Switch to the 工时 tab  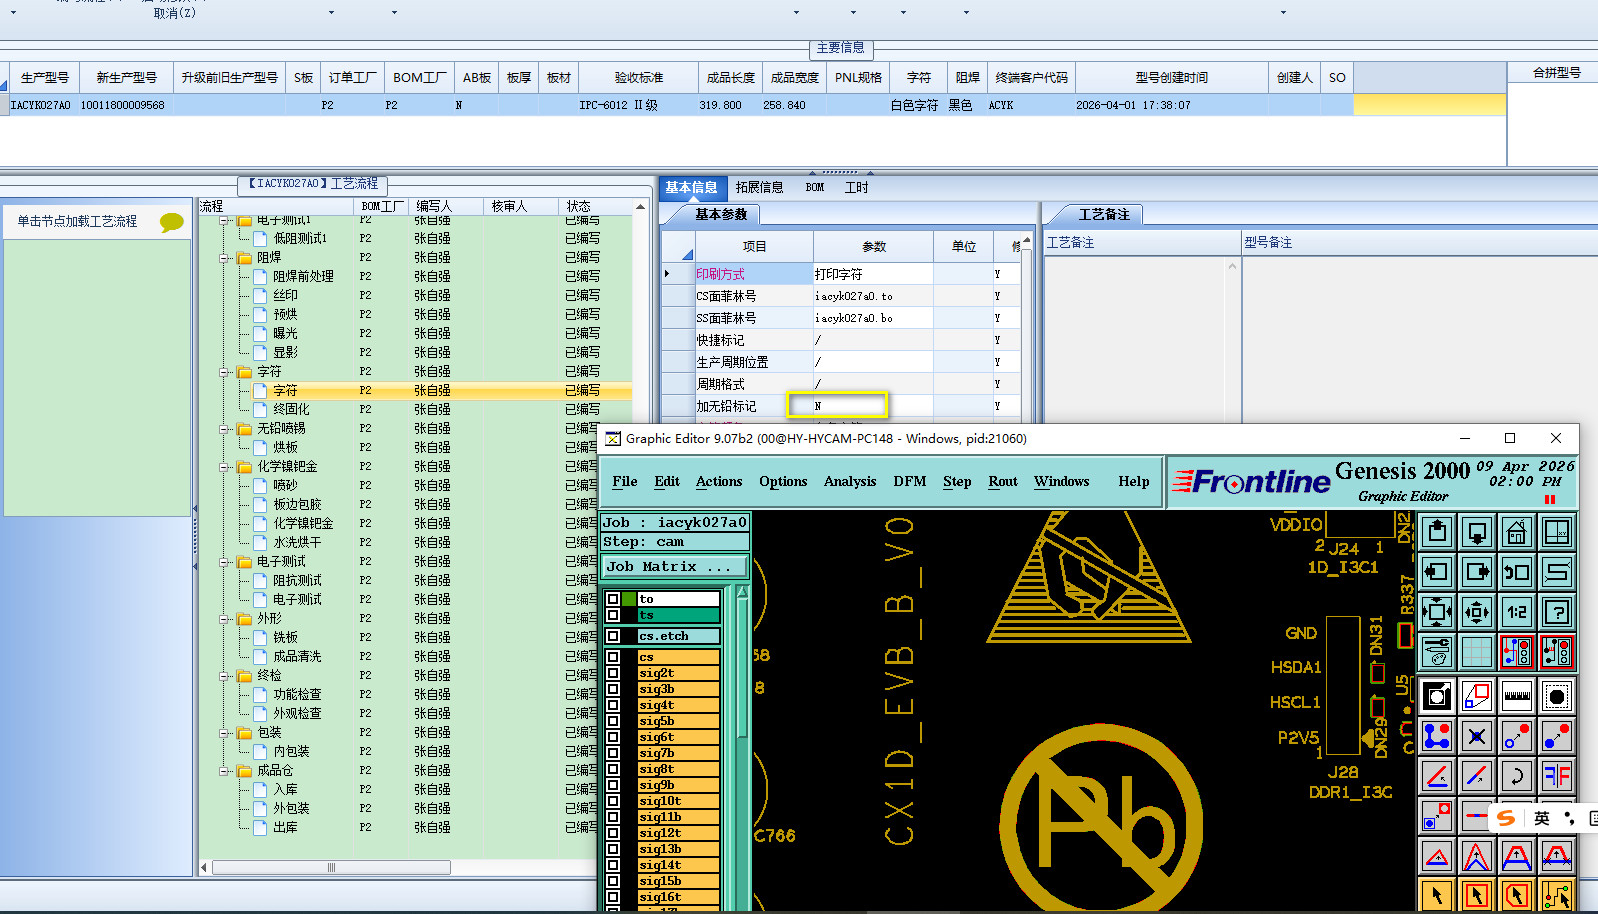856,187
